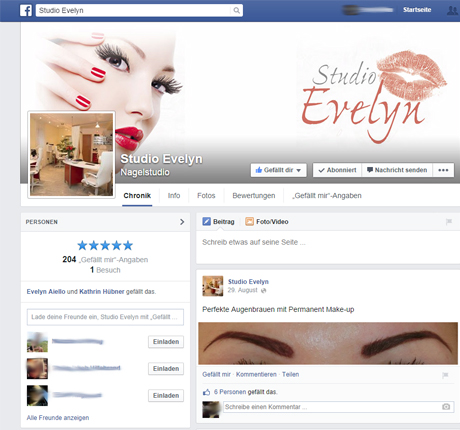Expand the Personen section chevron

point(182,222)
